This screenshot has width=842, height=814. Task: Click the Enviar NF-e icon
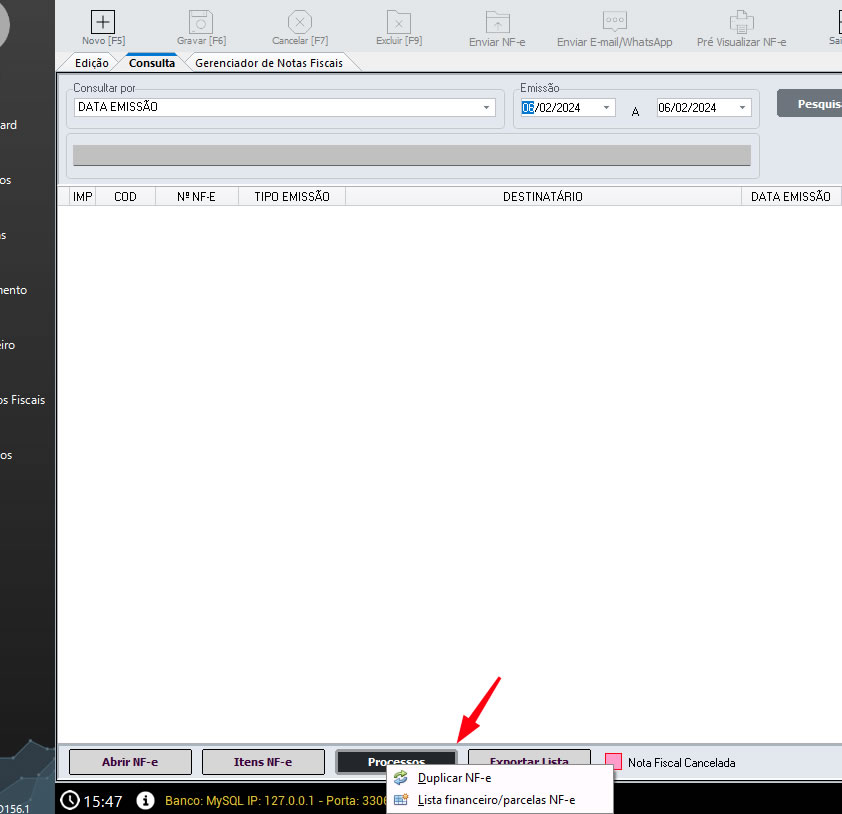497,22
